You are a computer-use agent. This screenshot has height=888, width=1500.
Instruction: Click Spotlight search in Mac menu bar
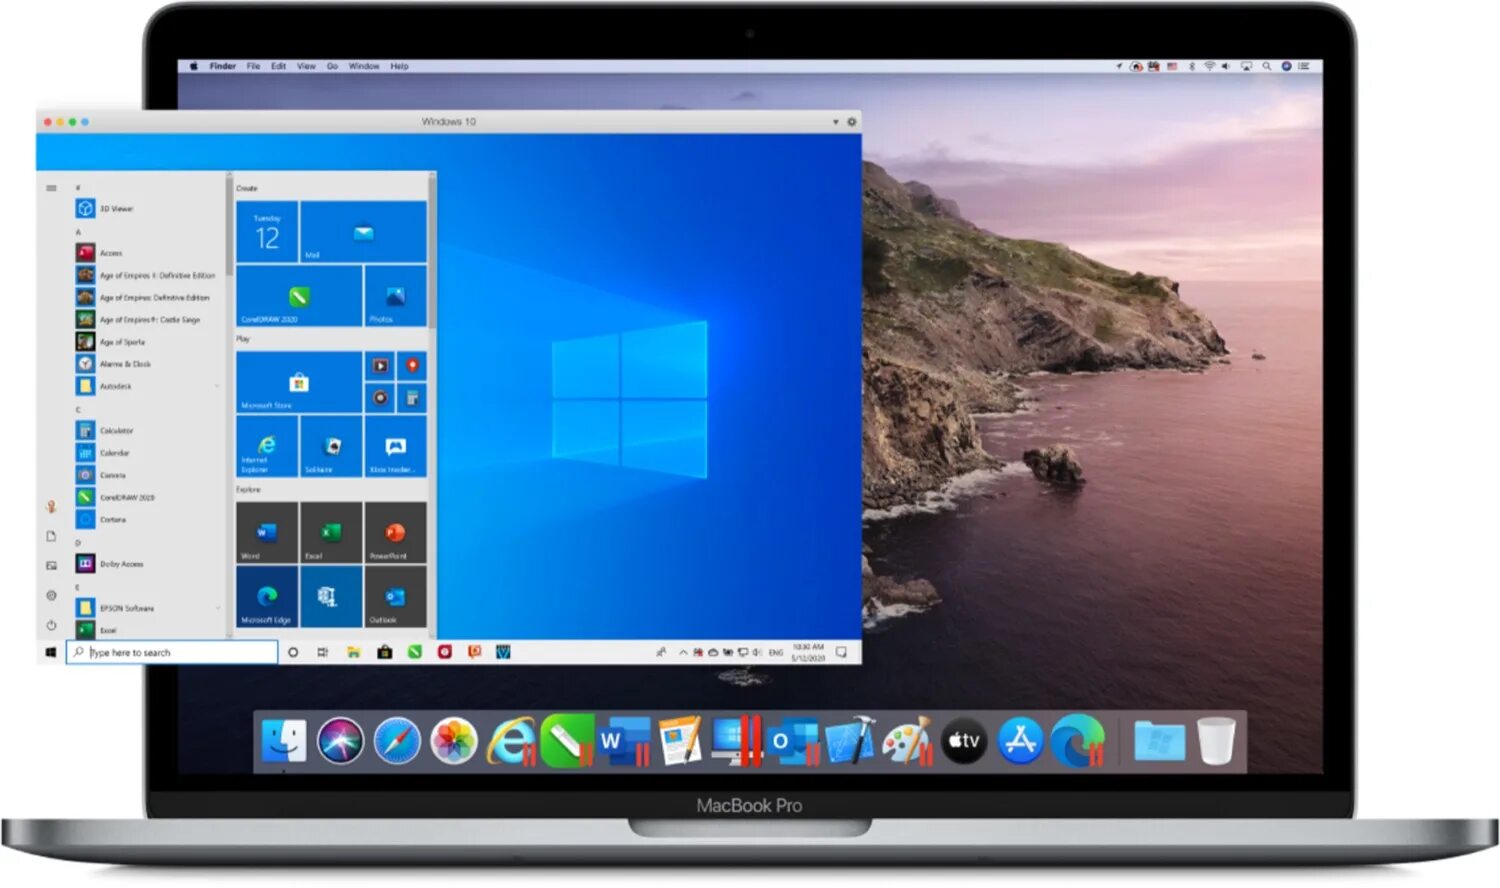click(1266, 66)
